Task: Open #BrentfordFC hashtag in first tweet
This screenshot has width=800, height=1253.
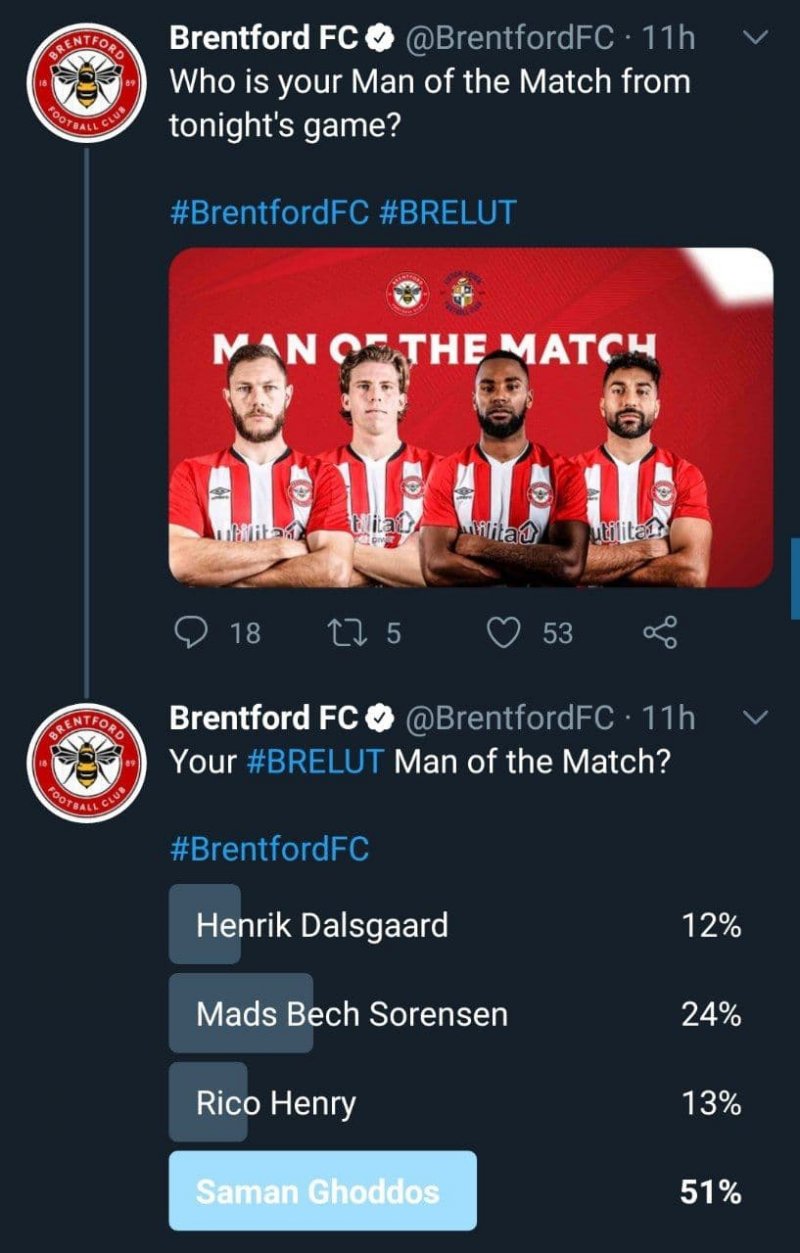Action: pyautogui.click(x=270, y=212)
